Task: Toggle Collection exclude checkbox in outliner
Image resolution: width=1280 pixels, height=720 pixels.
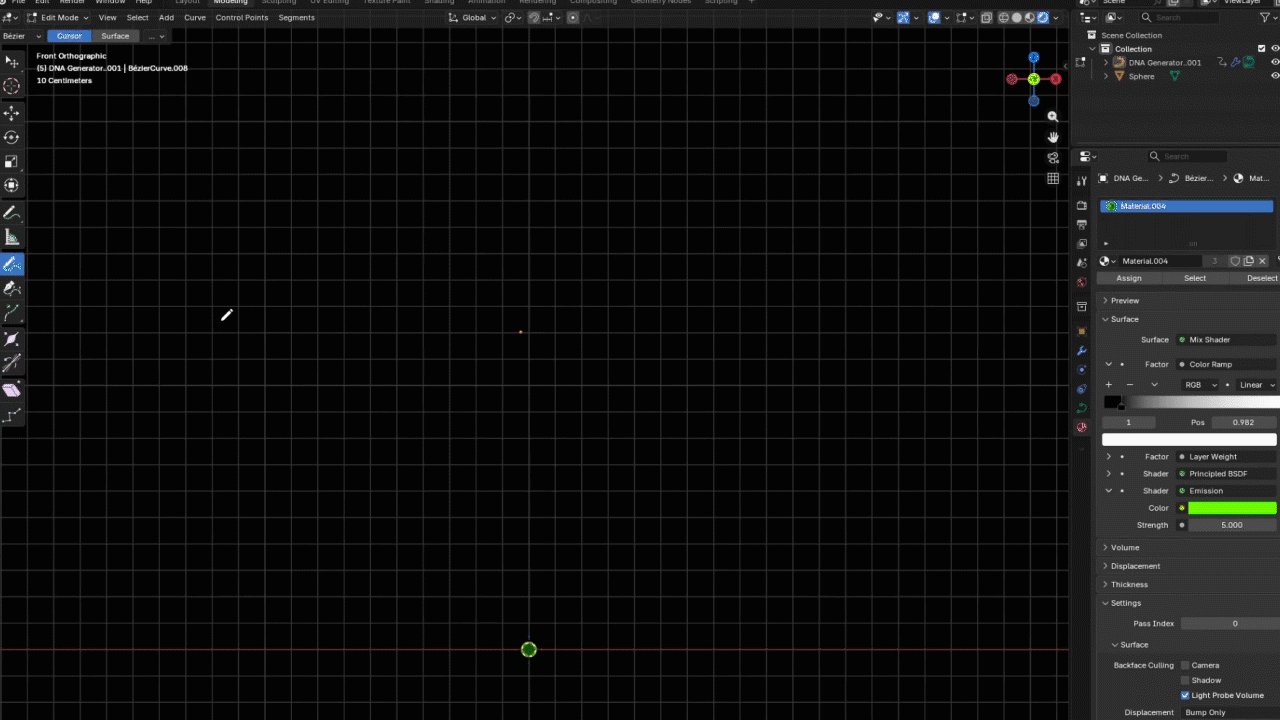Action: pyautogui.click(x=1259, y=49)
